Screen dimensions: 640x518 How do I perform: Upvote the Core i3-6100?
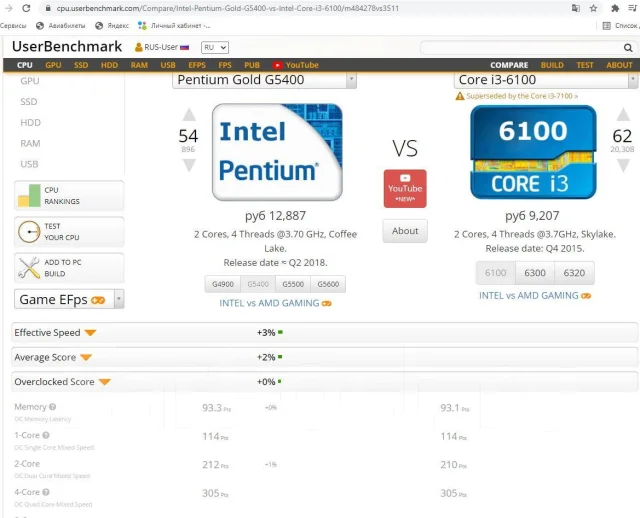623,115
